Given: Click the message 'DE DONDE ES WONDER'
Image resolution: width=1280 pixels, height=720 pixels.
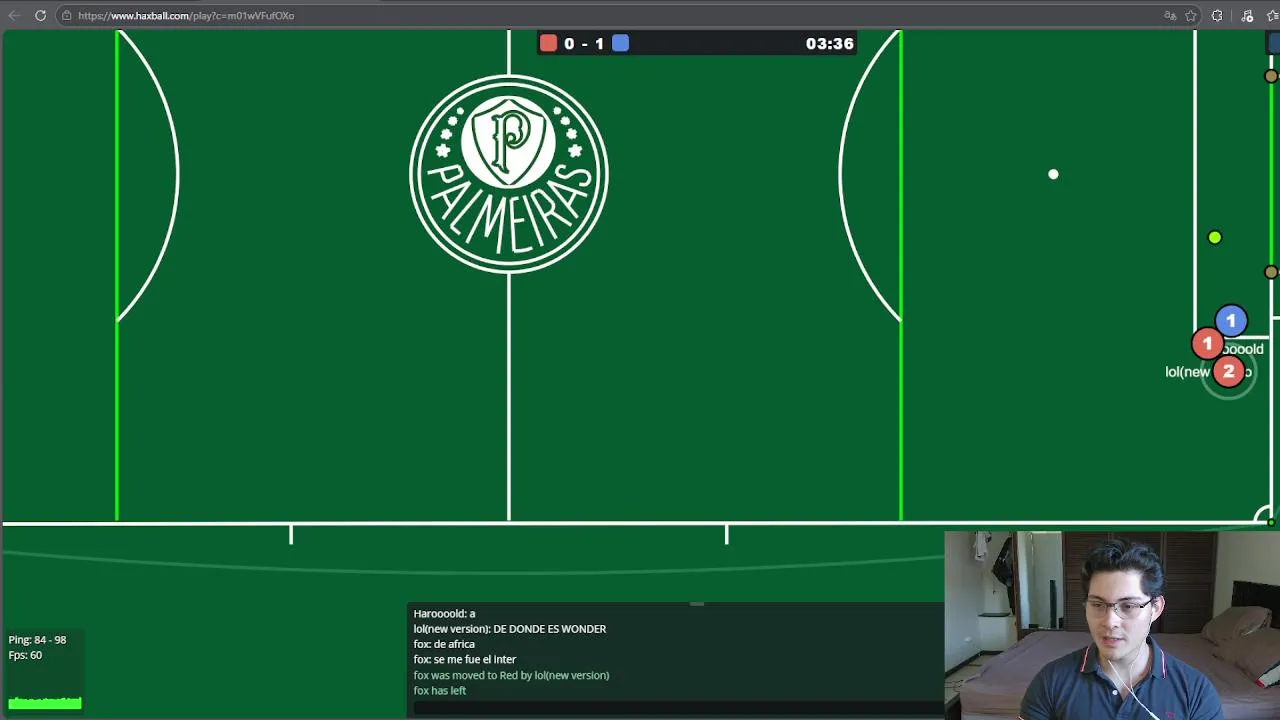Looking at the screenshot, I should [x=550, y=629].
